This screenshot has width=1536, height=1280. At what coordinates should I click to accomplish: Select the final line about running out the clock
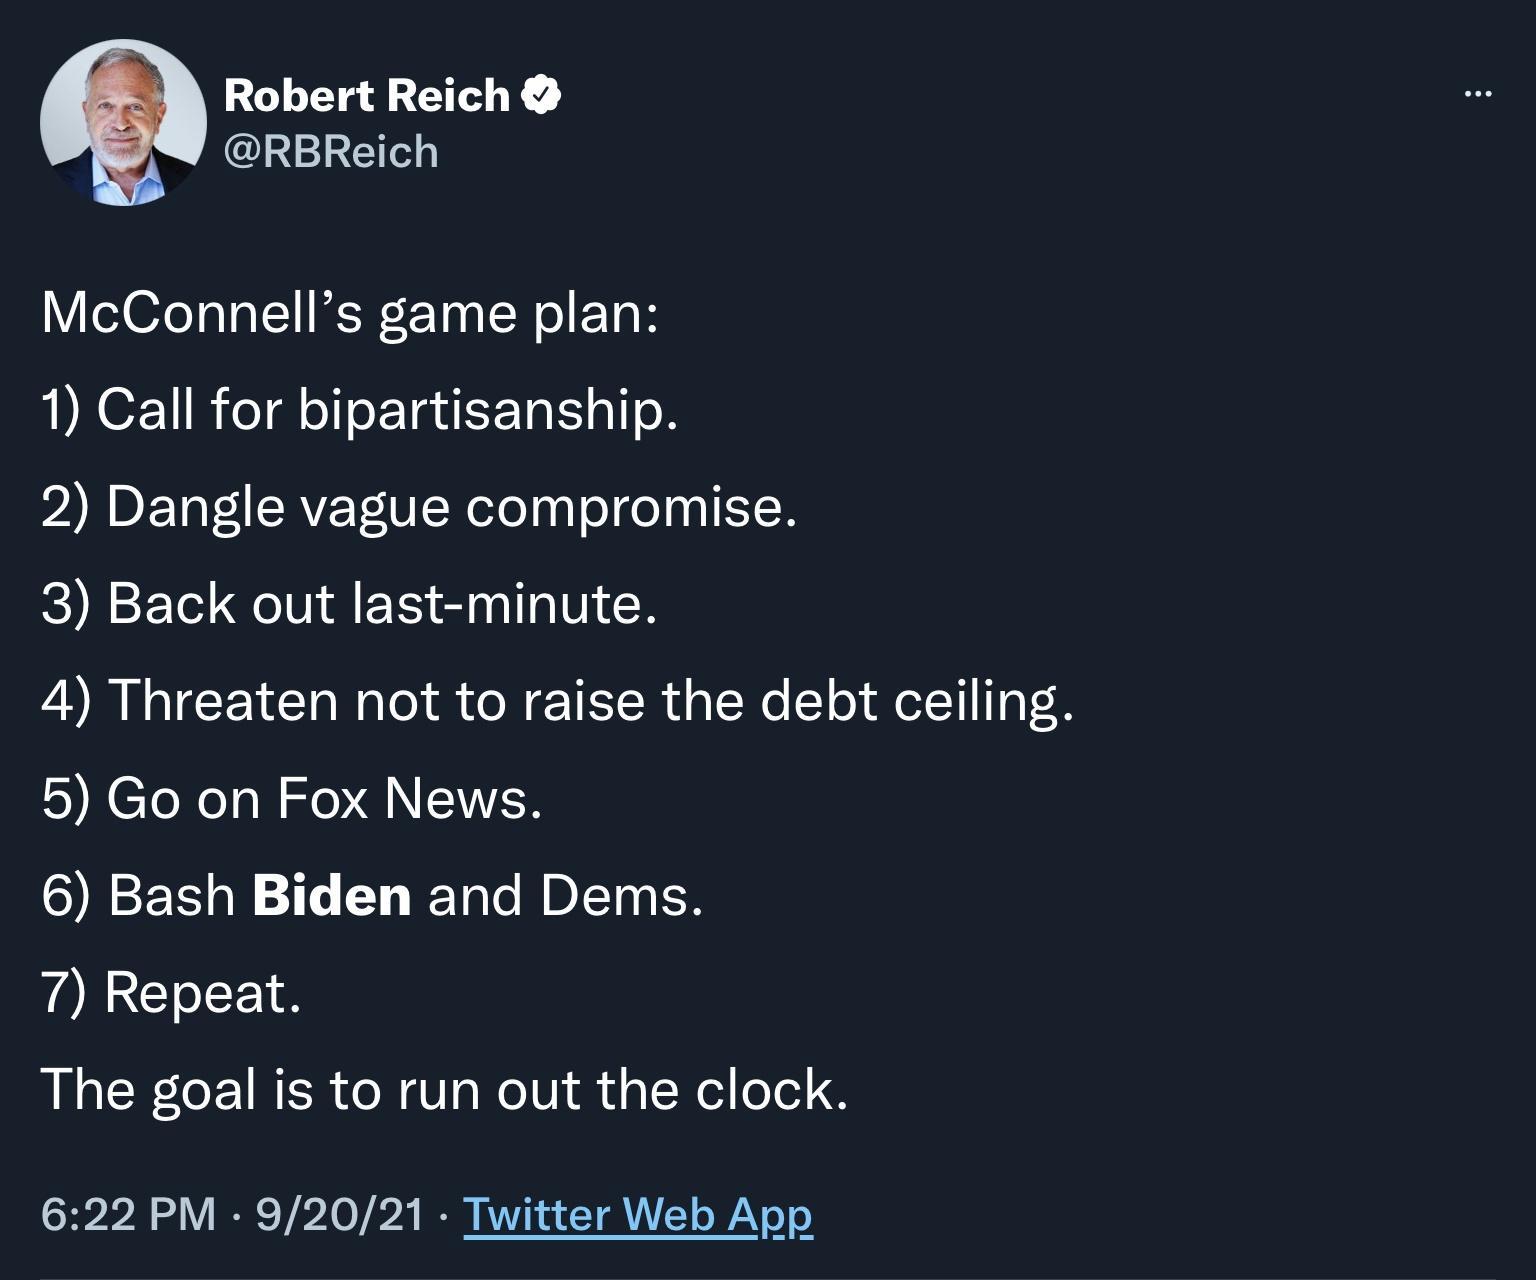[443, 1092]
